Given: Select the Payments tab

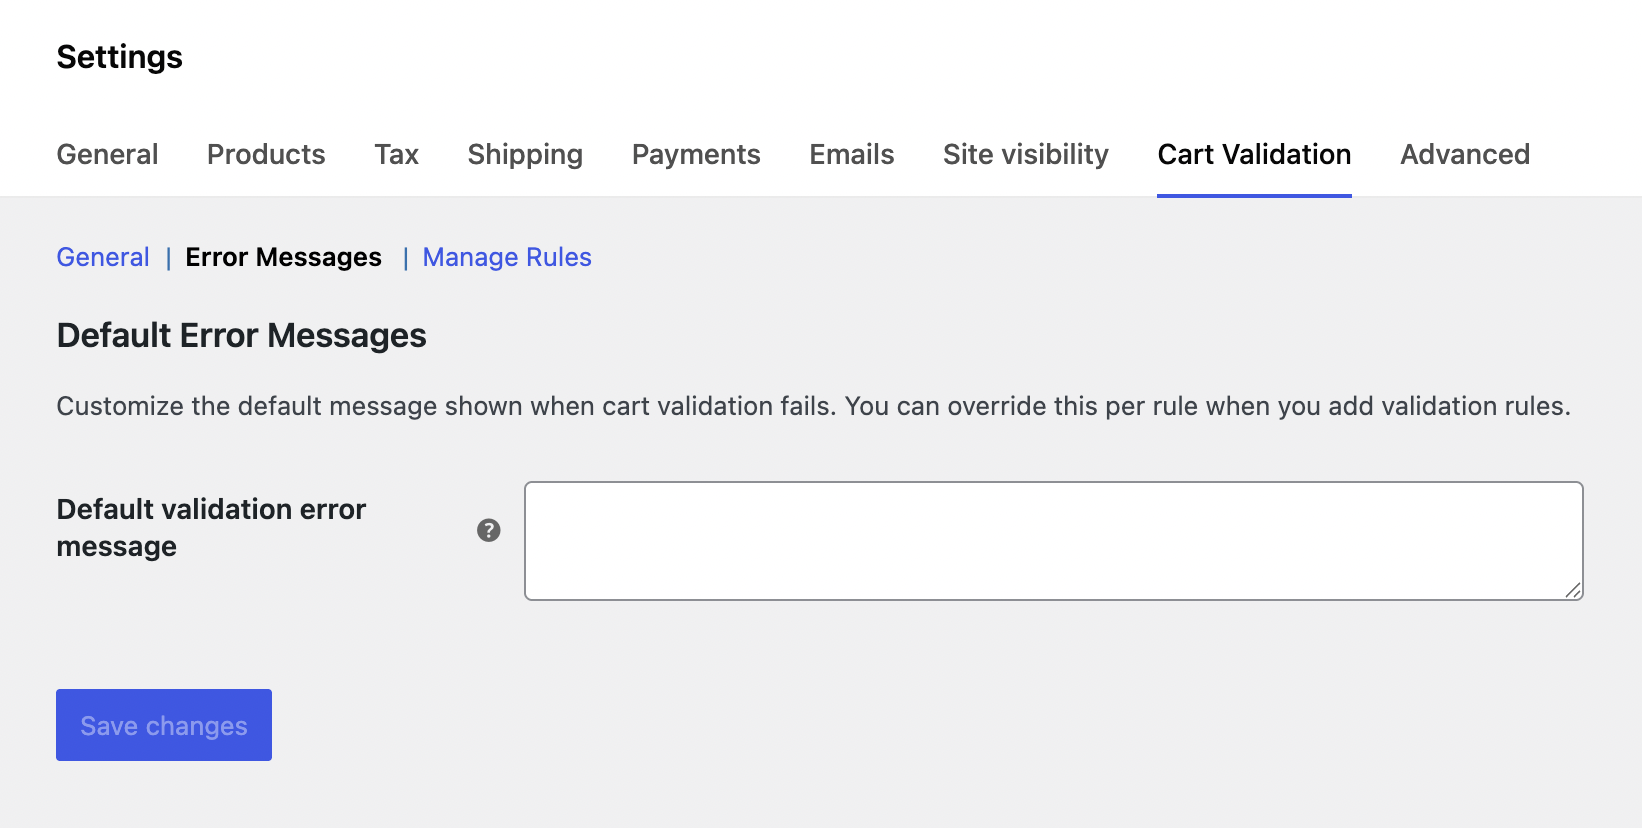Looking at the screenshot, I should point(696,154).
